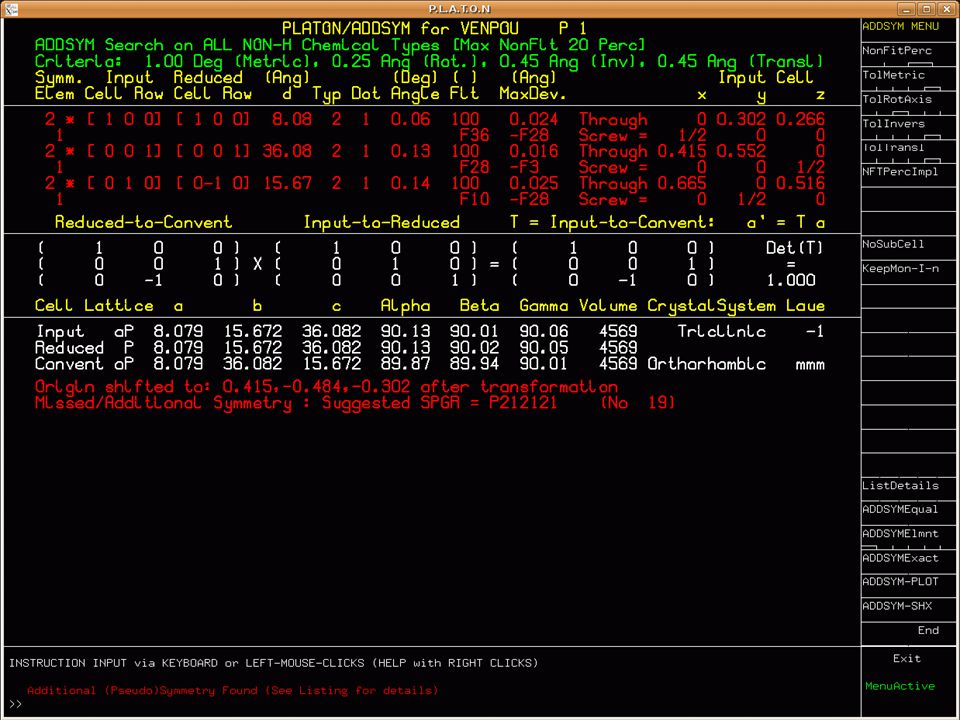
Task: Click the 'Criteria: 1.00 Deg (Metric)' line
Action: tap(429, 61)
